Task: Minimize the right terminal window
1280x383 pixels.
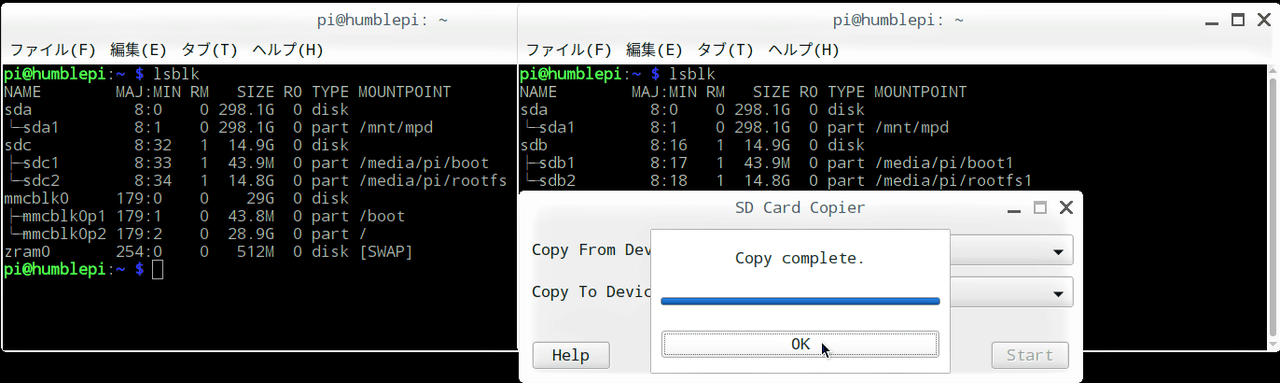Action: 1212,20
